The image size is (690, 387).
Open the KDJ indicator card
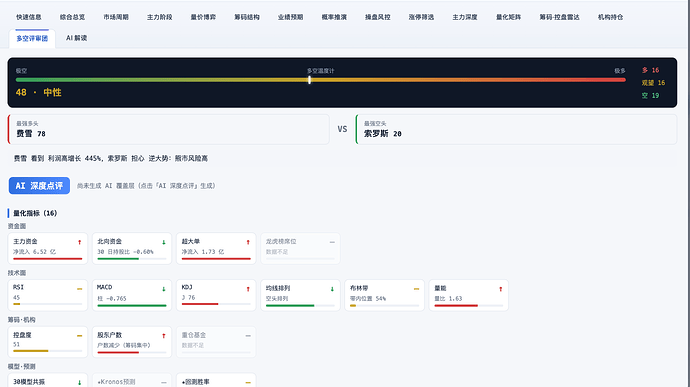point(216,295)
